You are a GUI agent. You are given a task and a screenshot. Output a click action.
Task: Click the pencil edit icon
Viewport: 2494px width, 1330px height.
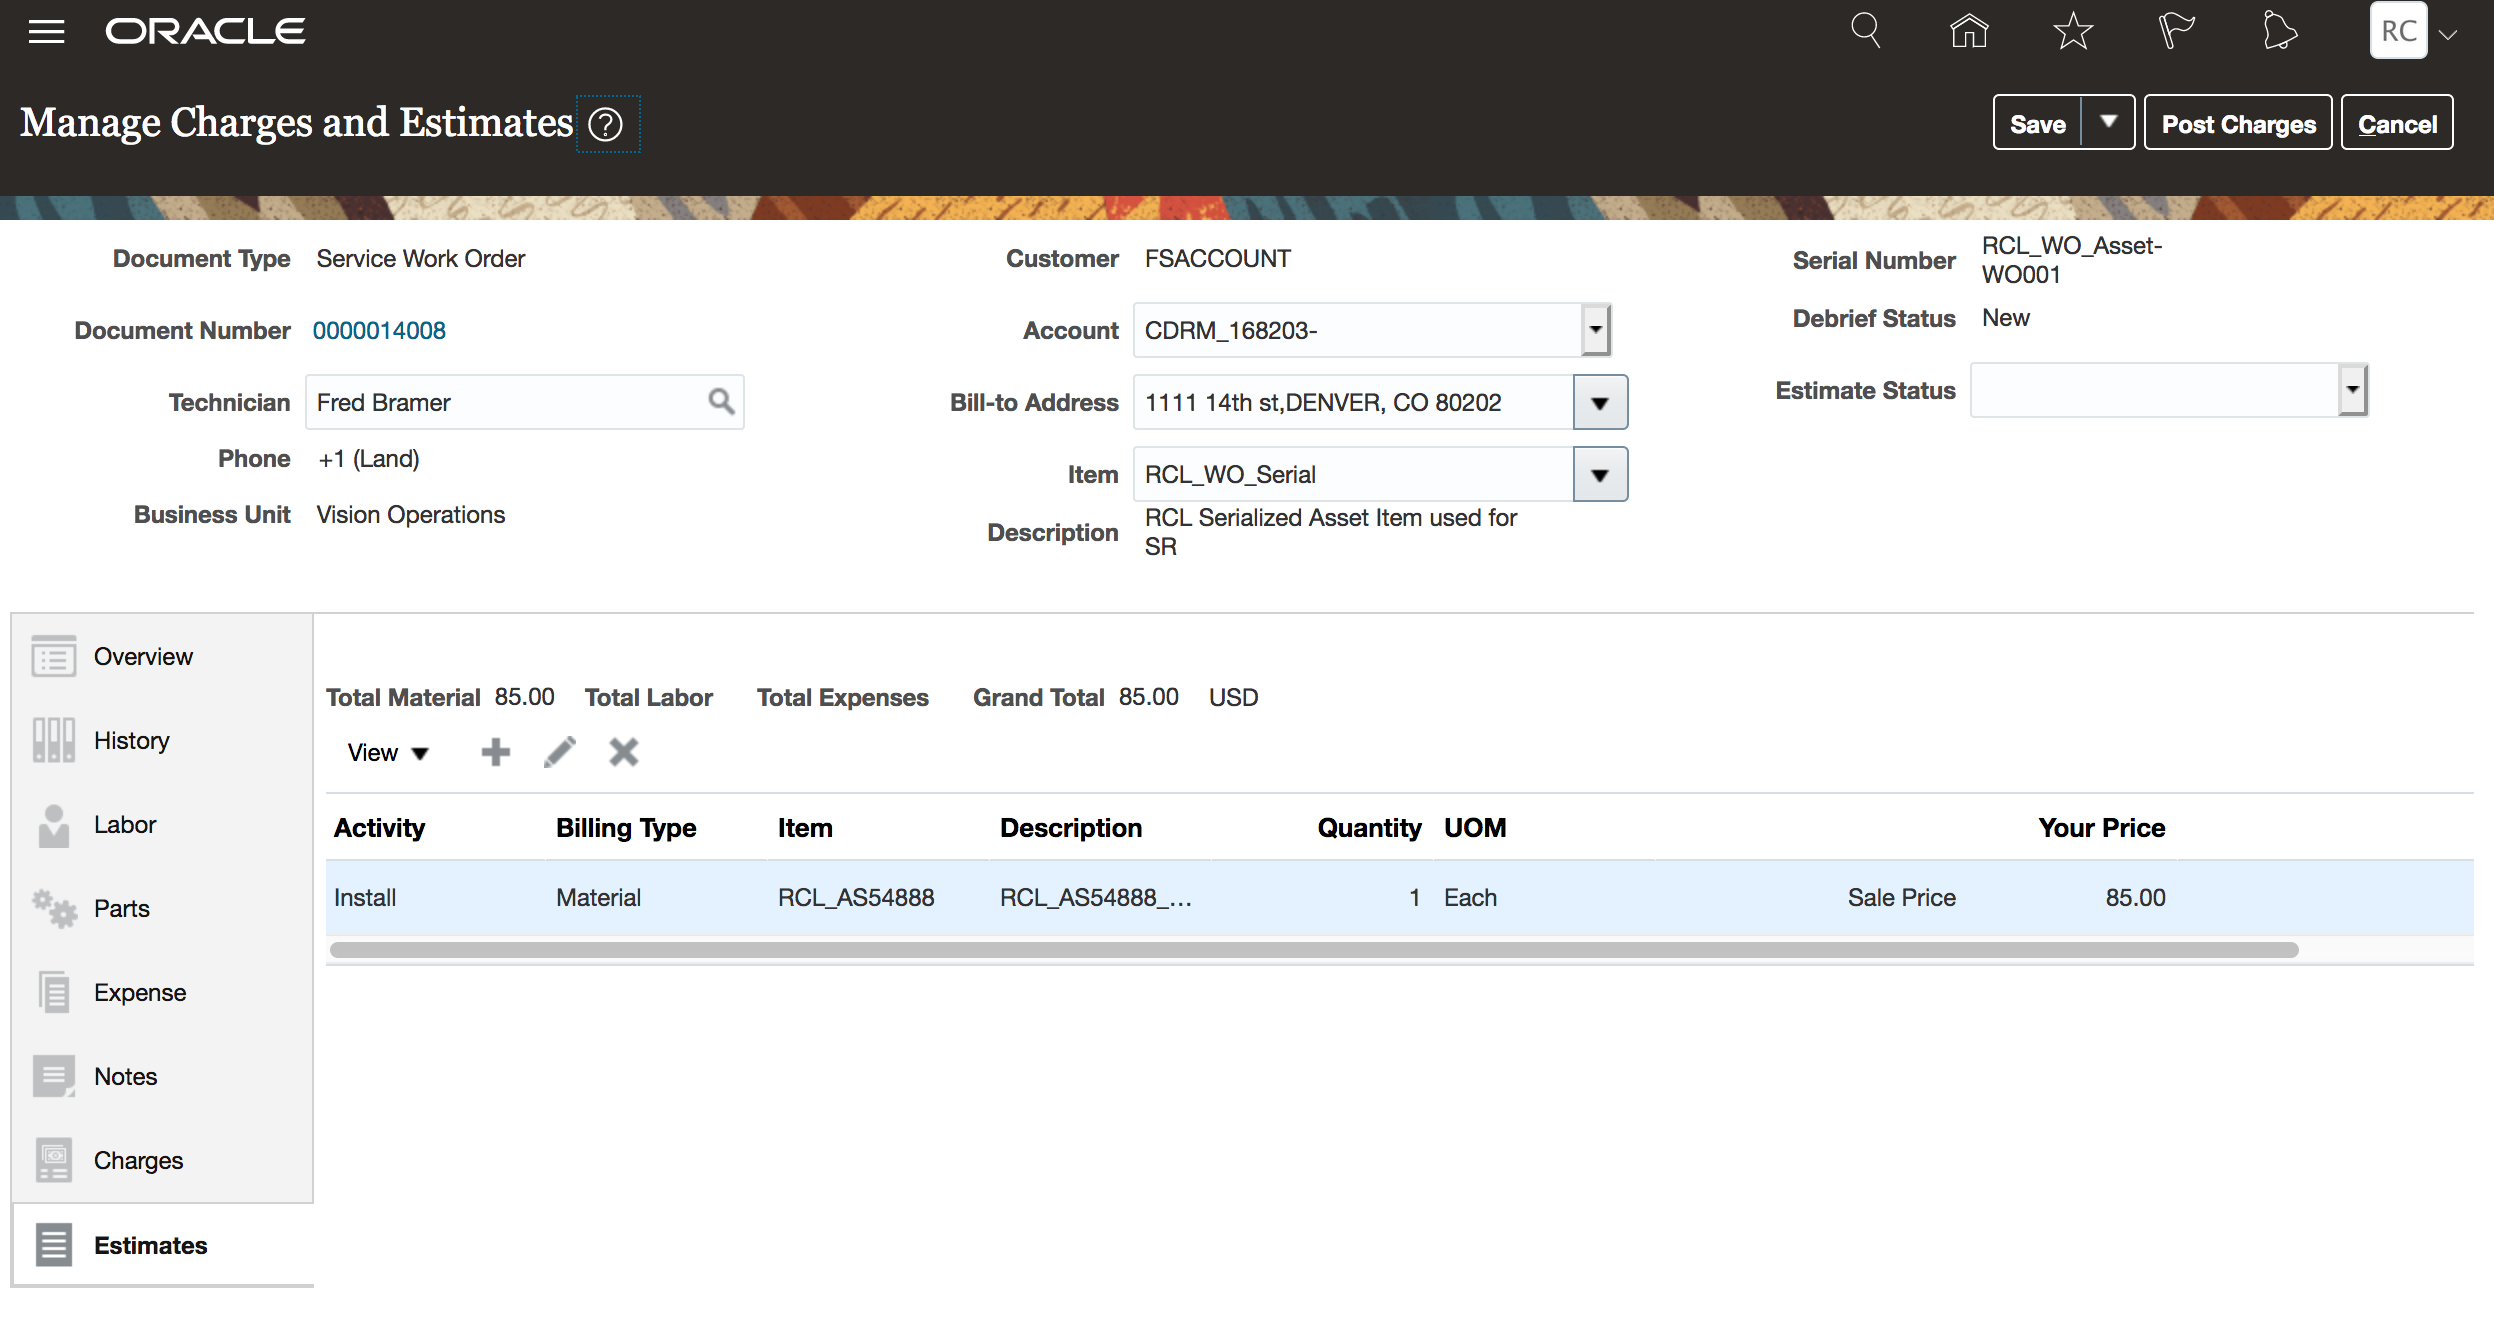[x=560, y=752]
